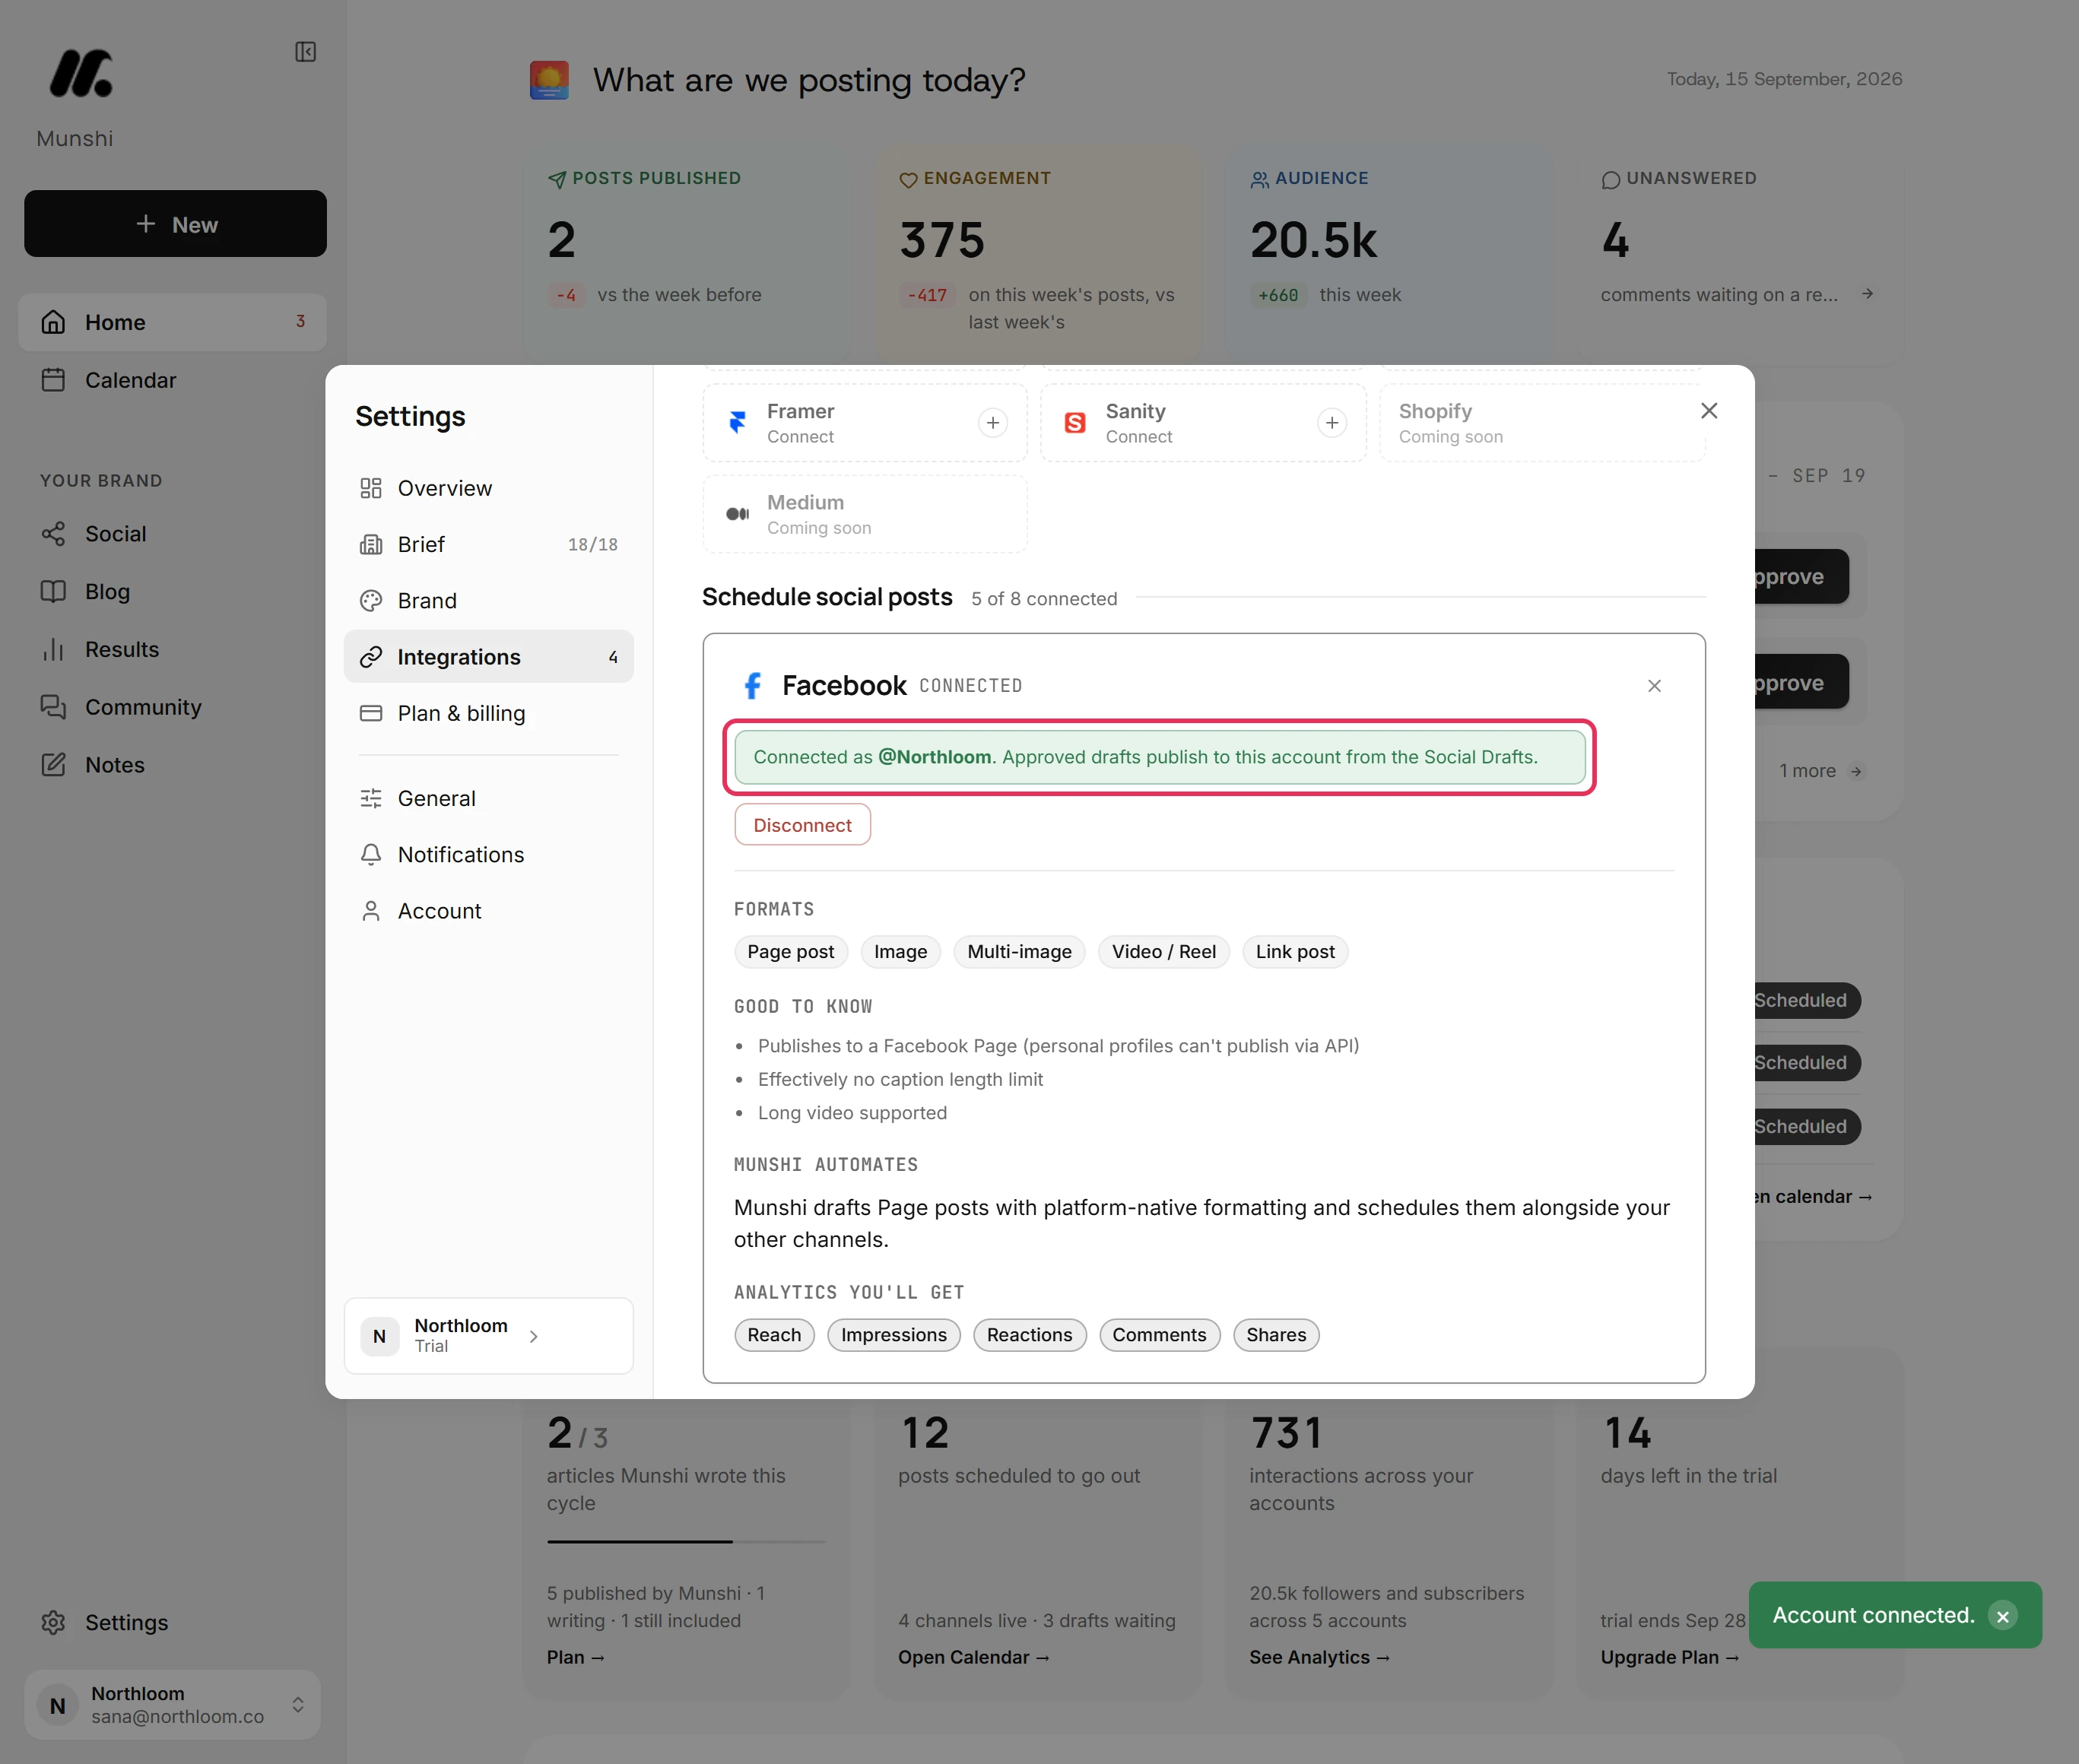Click the Page post format chip
The image size is (2079, 1764).
tap(791, 952)
